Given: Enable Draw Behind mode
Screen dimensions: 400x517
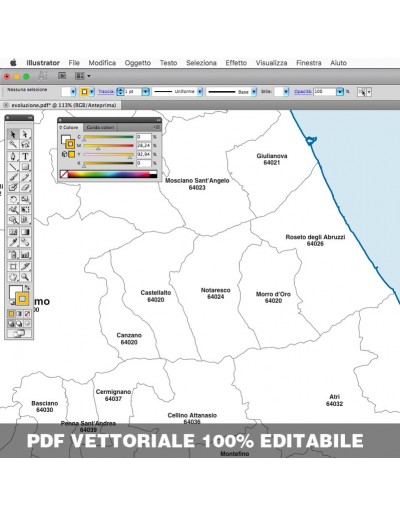Looking at the screenshot, I should [19, 323].
